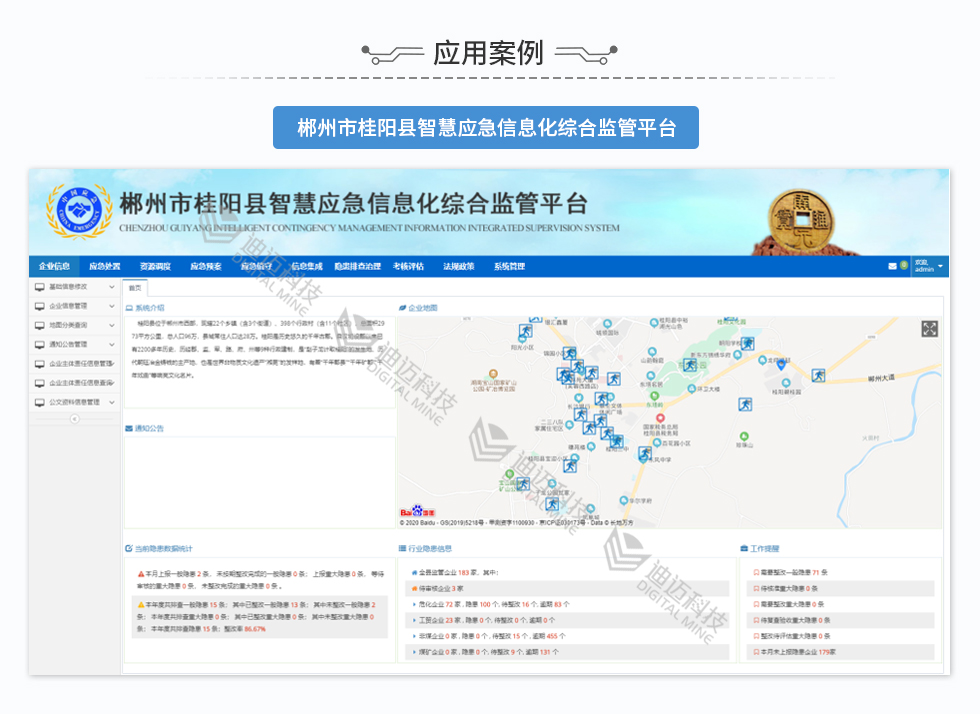980x714 pixels.
Task: Open the 系统管理 navigation menu
Action: coord(508,267)
